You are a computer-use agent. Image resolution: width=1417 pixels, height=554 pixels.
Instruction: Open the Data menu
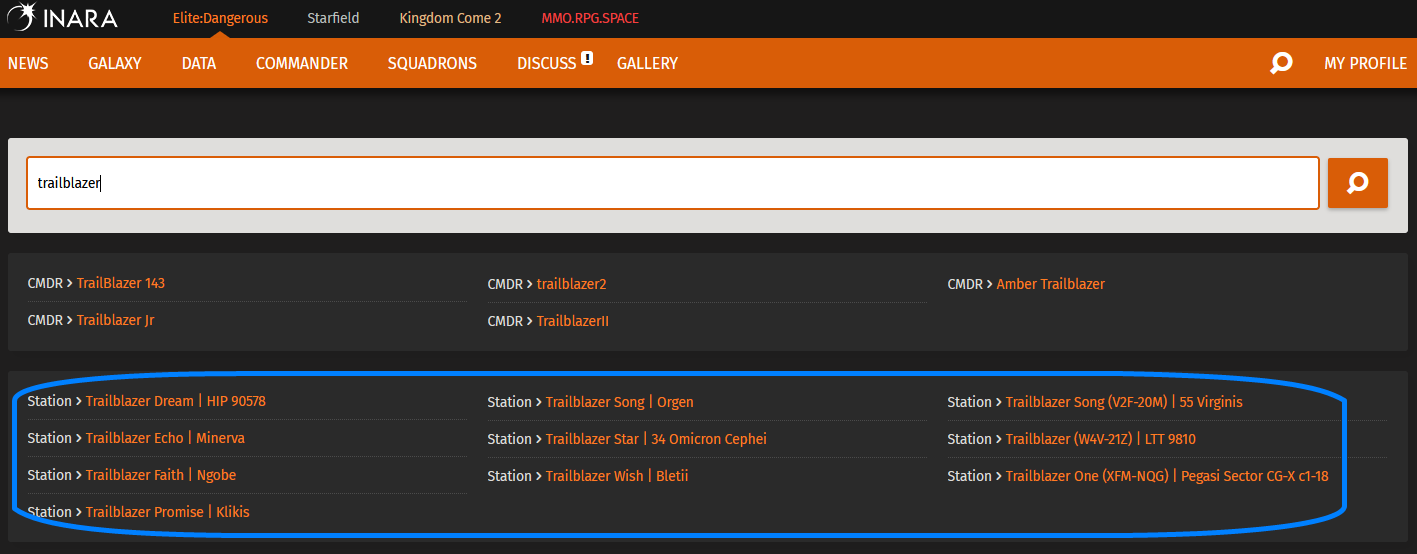coord(199,63)
